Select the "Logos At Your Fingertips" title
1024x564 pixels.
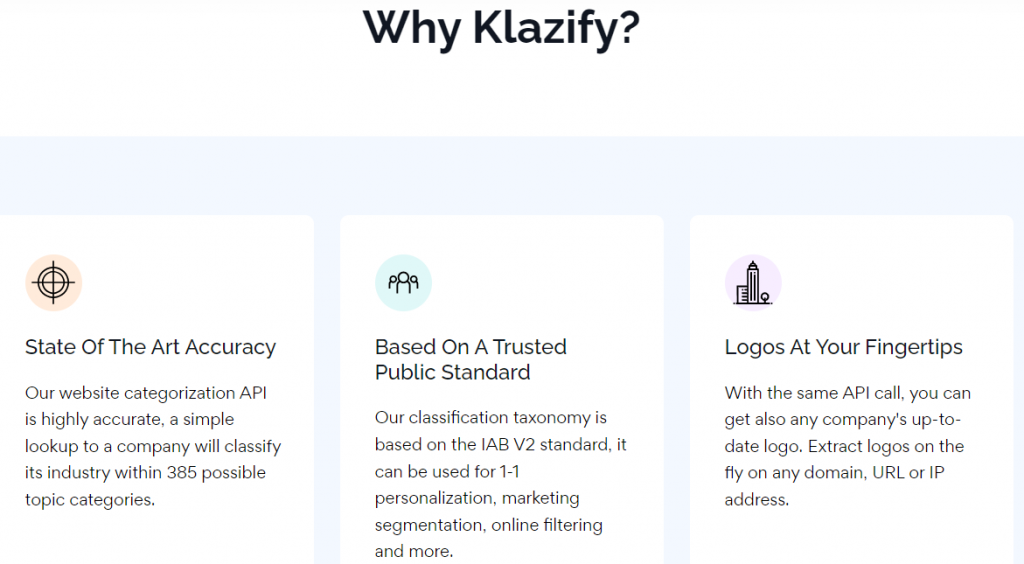click(x=843, y=347)
